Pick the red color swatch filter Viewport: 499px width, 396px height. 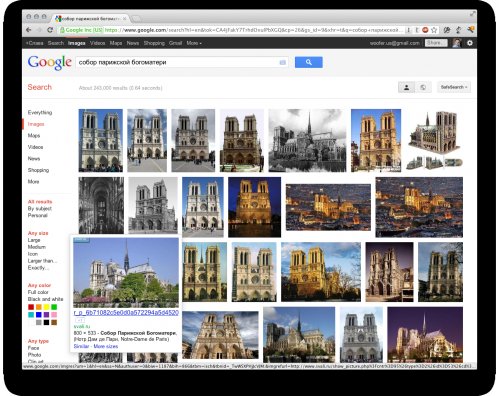click(31, 307)
